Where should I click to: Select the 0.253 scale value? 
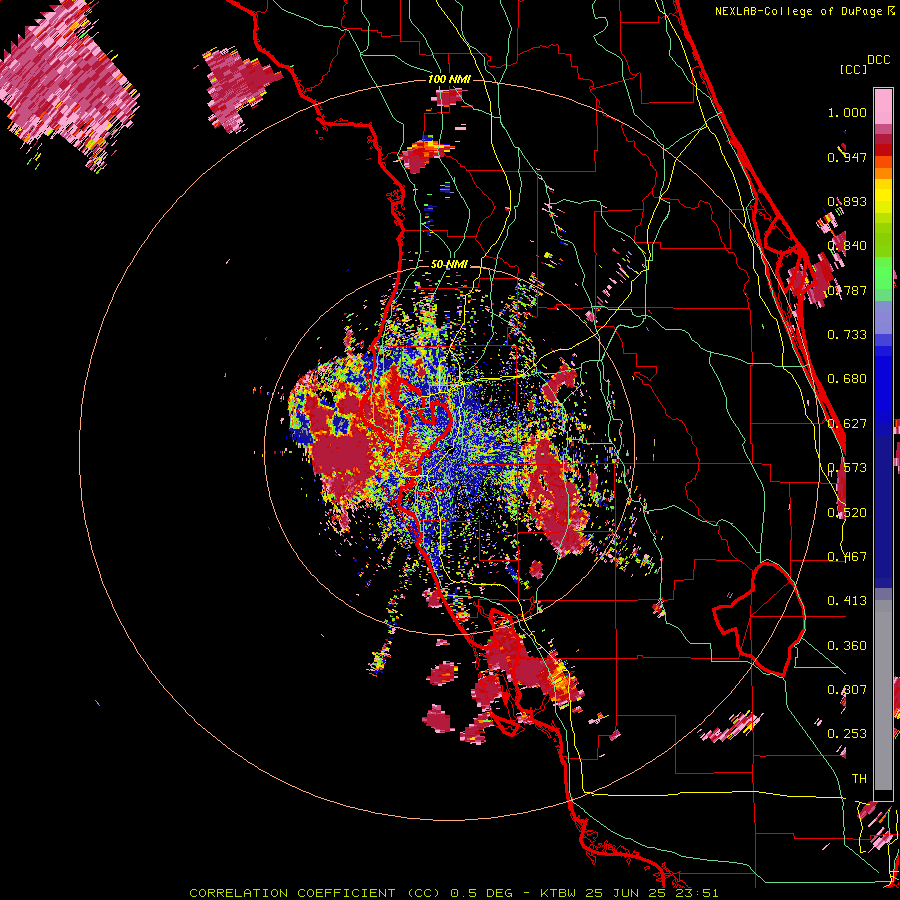point(847,734)
